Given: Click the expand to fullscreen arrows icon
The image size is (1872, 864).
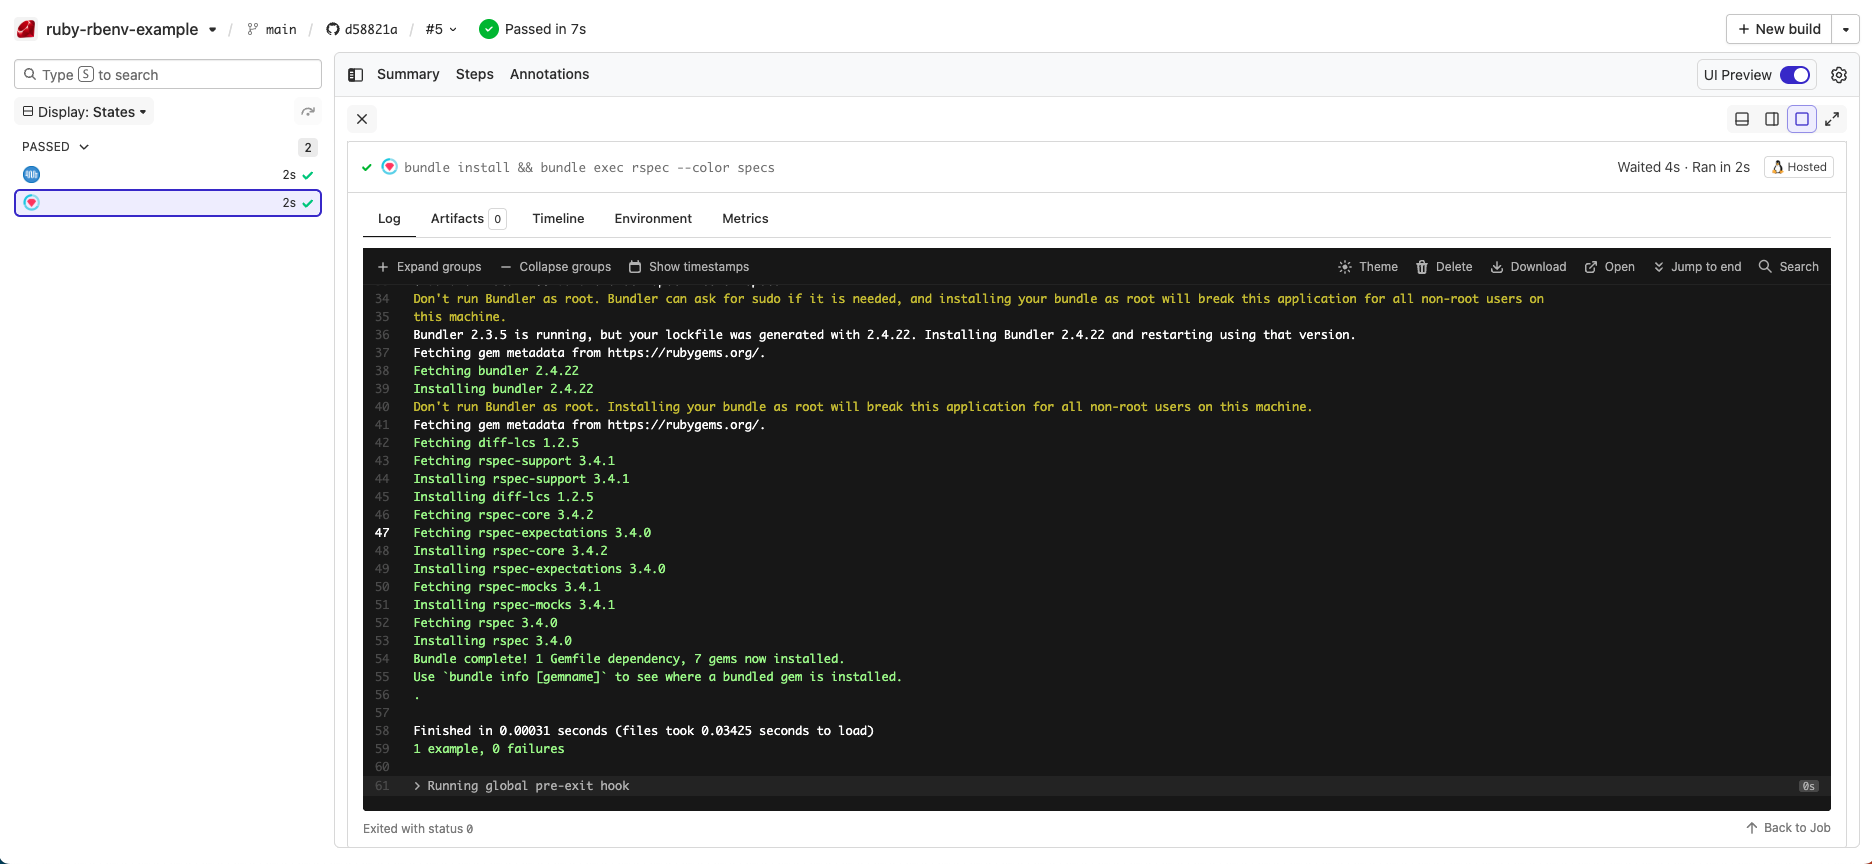Looking at the screenshot, I should (x=1832, y=119).
